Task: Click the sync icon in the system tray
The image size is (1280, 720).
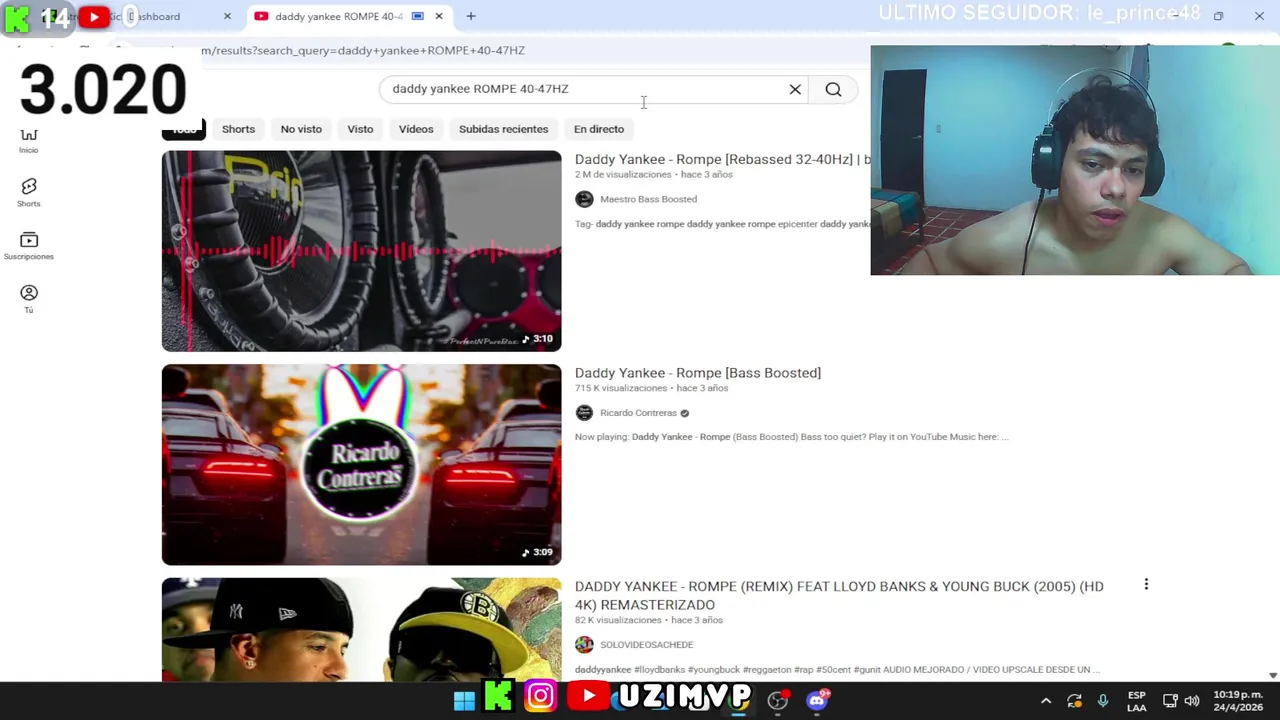Action: click(1074, 701)
